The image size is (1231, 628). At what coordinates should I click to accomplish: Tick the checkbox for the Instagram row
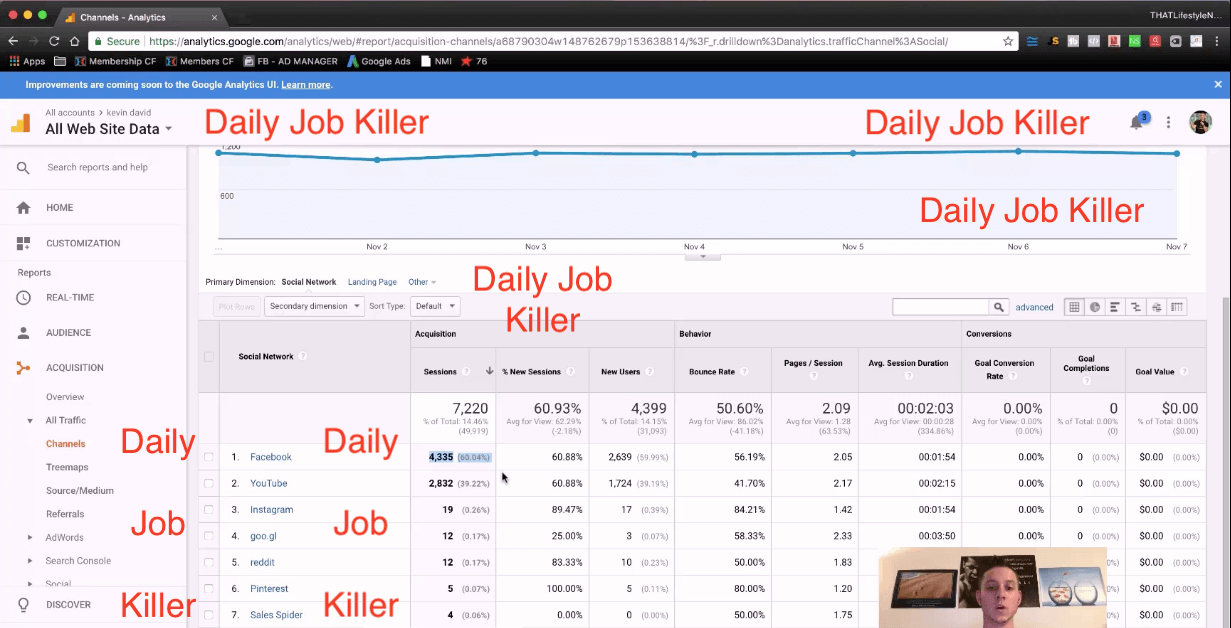[x=209, y=509]
